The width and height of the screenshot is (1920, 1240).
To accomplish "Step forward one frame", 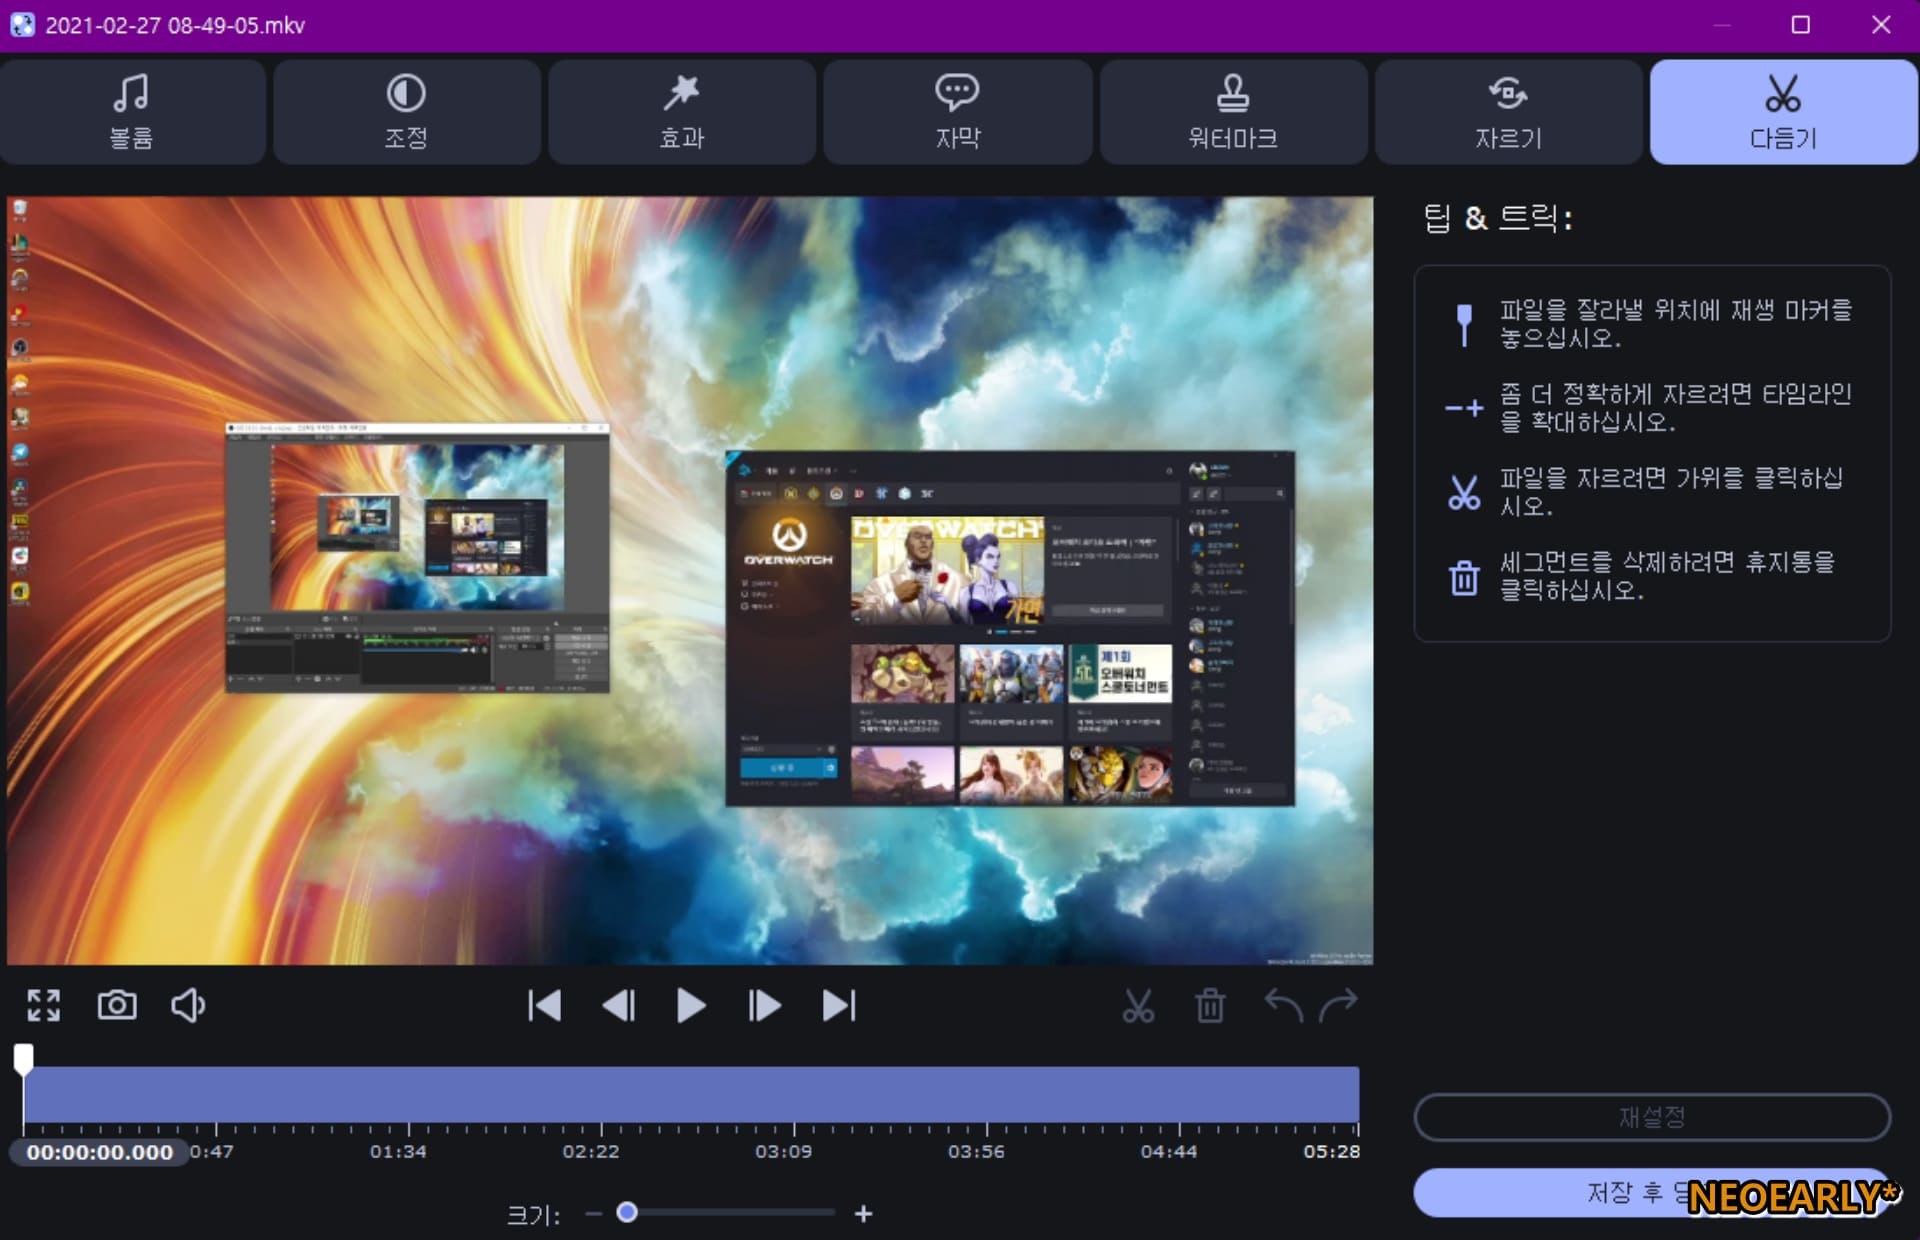I will point(764,1006).
